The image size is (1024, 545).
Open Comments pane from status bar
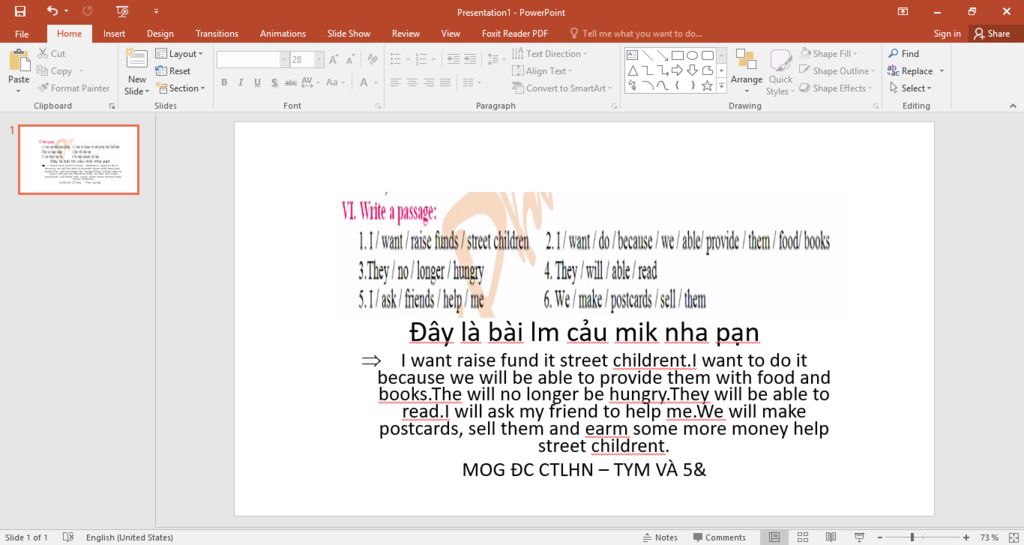[719, 537]
